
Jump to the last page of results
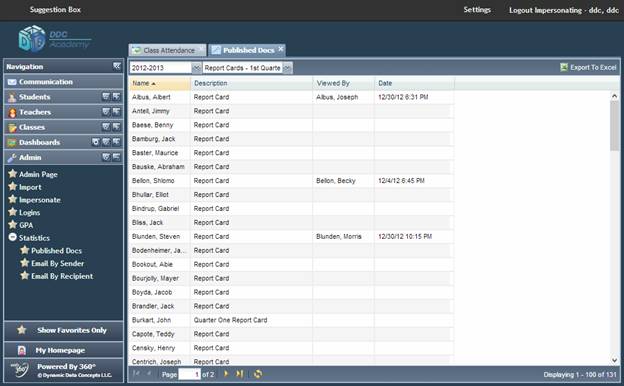click(239, 374)
